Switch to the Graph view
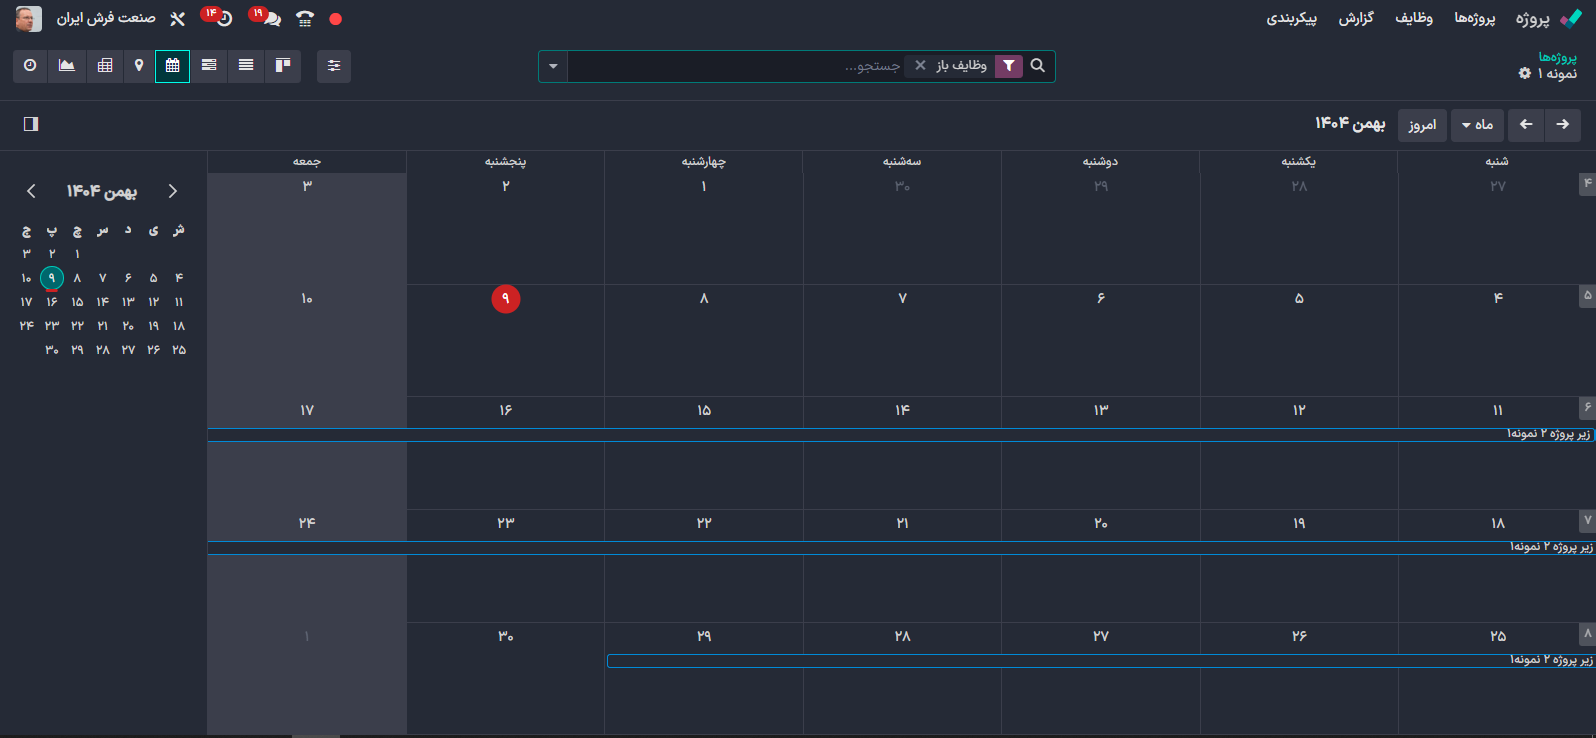The height and width of the screenshot is (738, 1596). coord(67,66)
